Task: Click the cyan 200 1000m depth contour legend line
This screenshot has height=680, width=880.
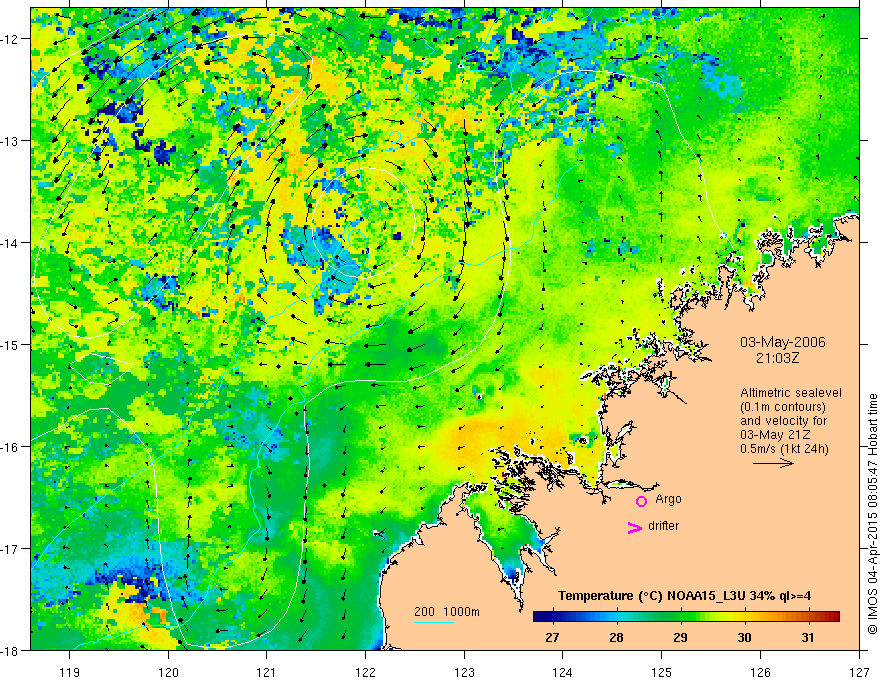Action: [x=434, y=622]
